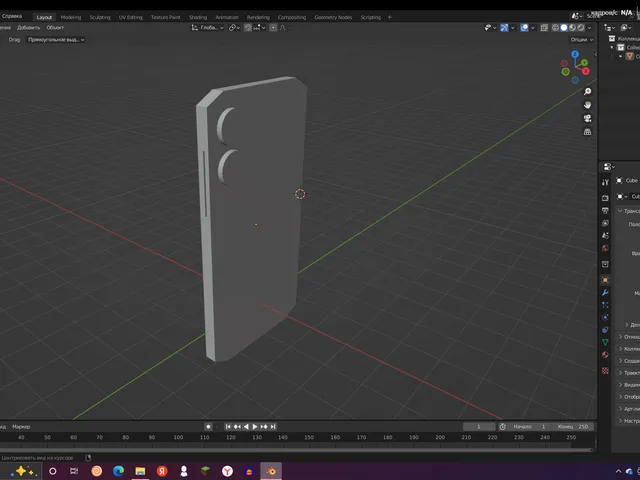Open the Global transform orientation dropdown
Image resolution: width=640 pixels, height=480 pixels.
point(207,28)
